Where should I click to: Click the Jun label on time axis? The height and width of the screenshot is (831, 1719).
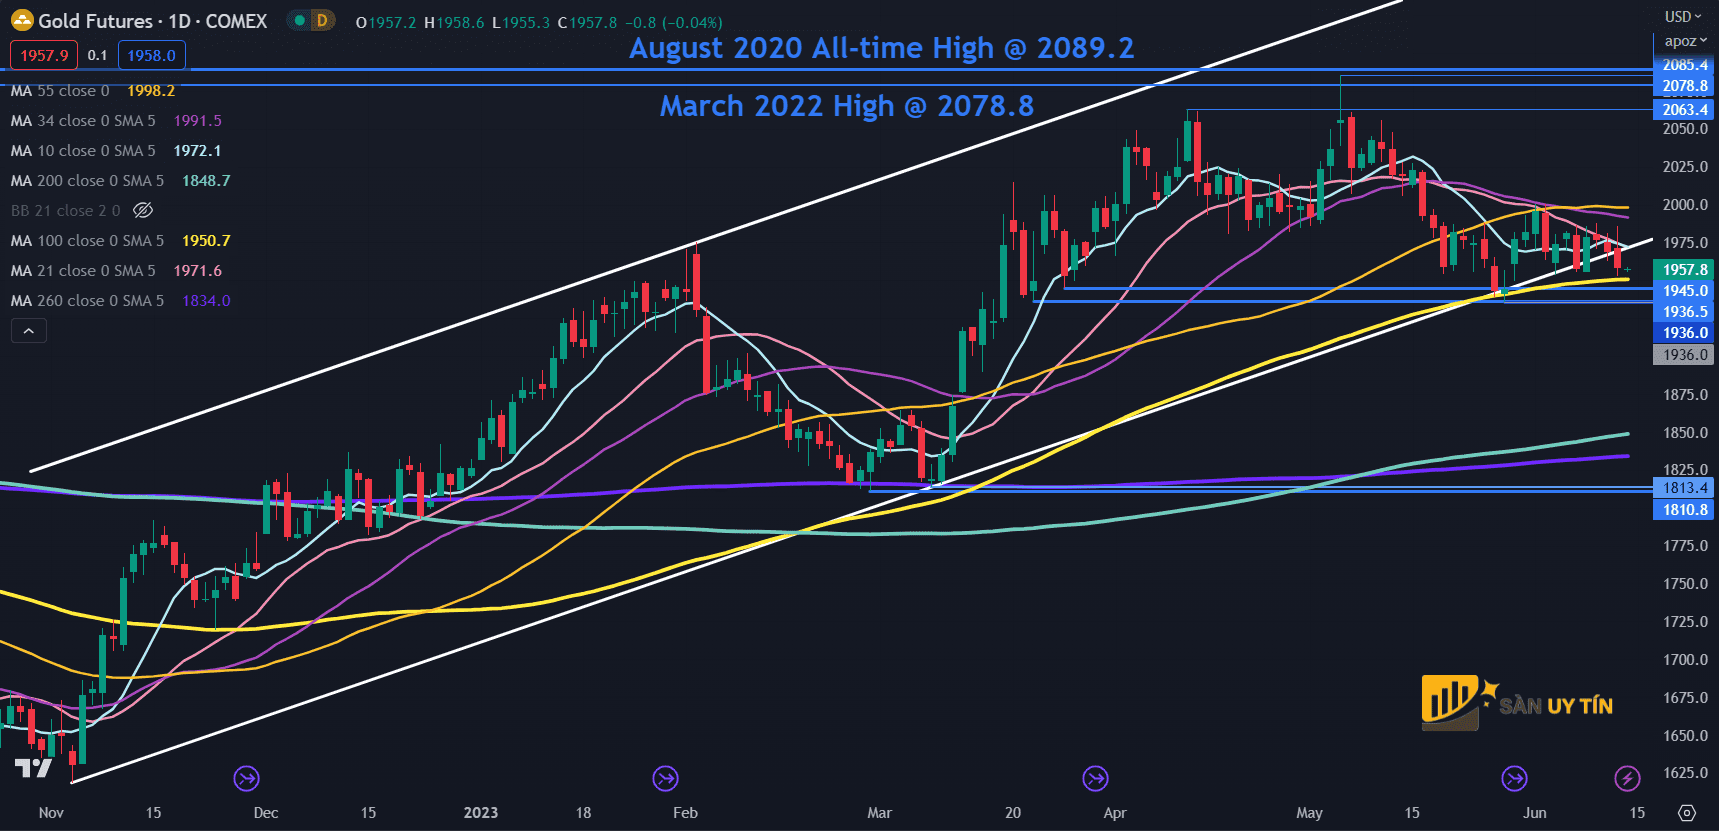pyautogui.click(x=1535, y=812)
